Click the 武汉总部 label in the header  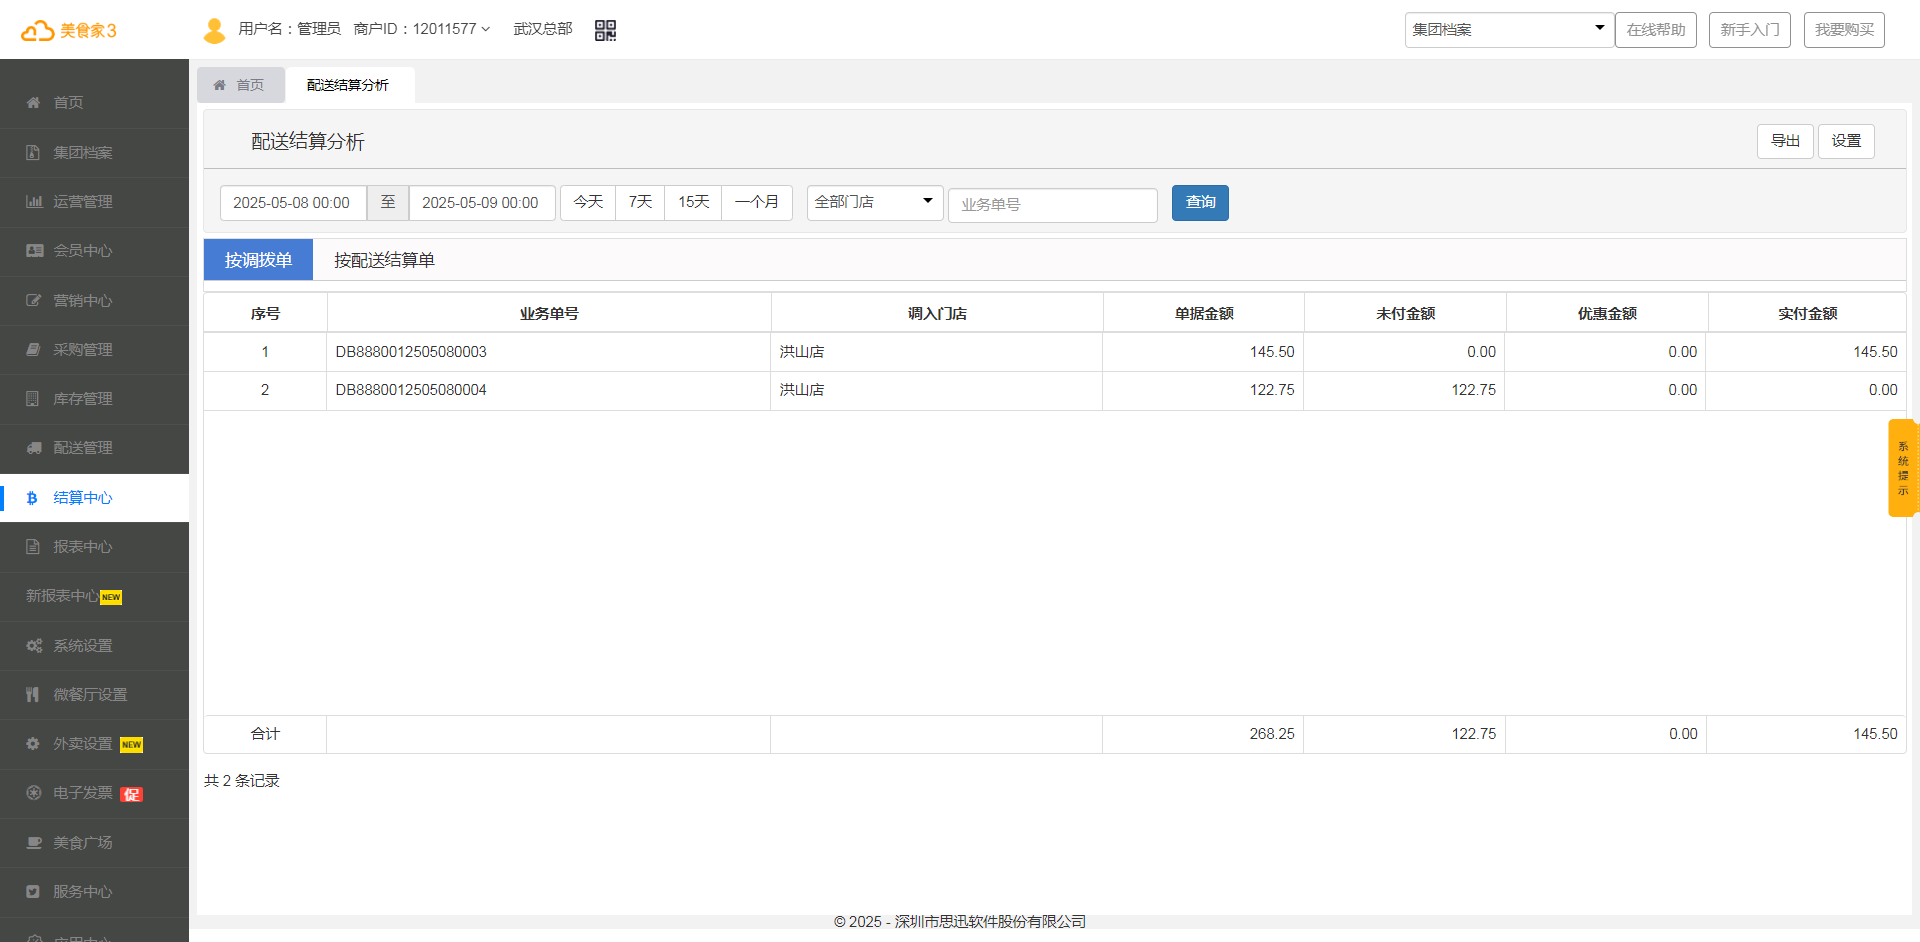coord(543,29)
